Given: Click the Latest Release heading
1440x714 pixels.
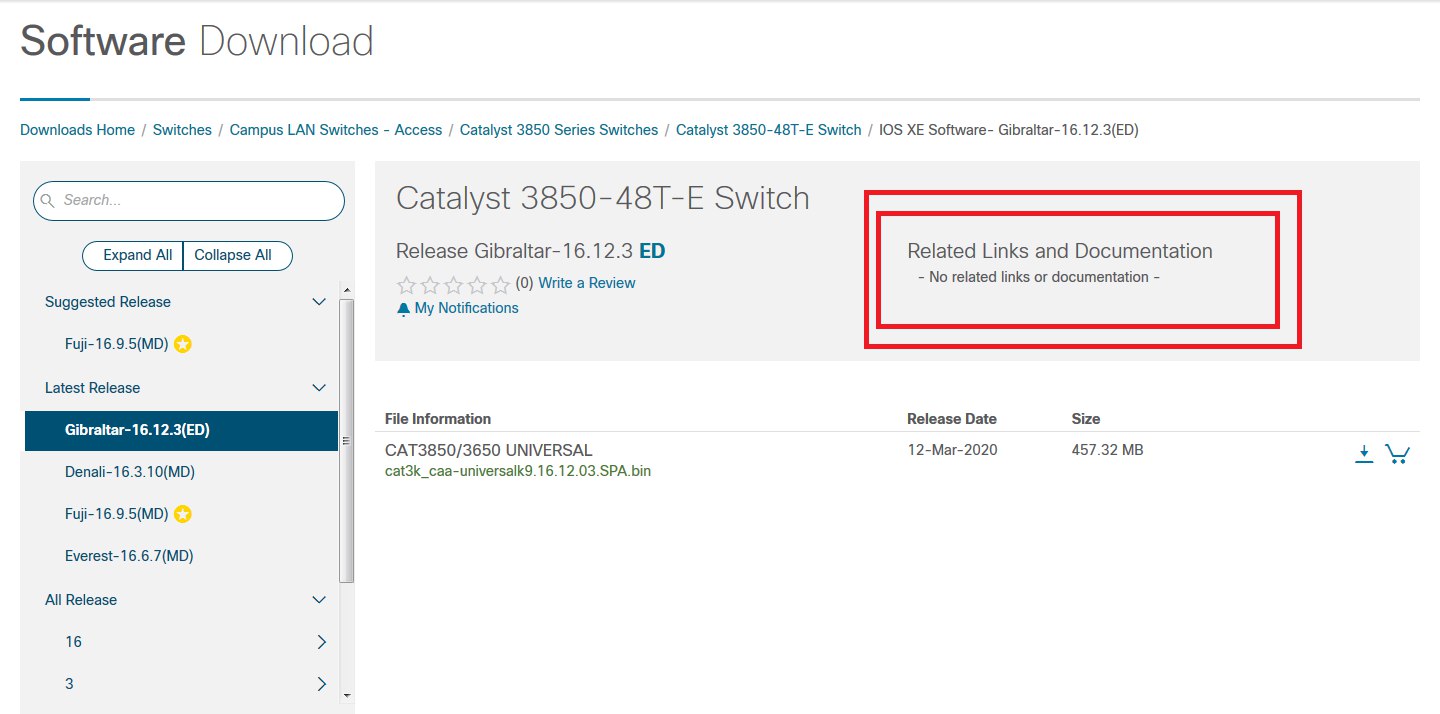Looking at the screenshot, I should point(92,388).
